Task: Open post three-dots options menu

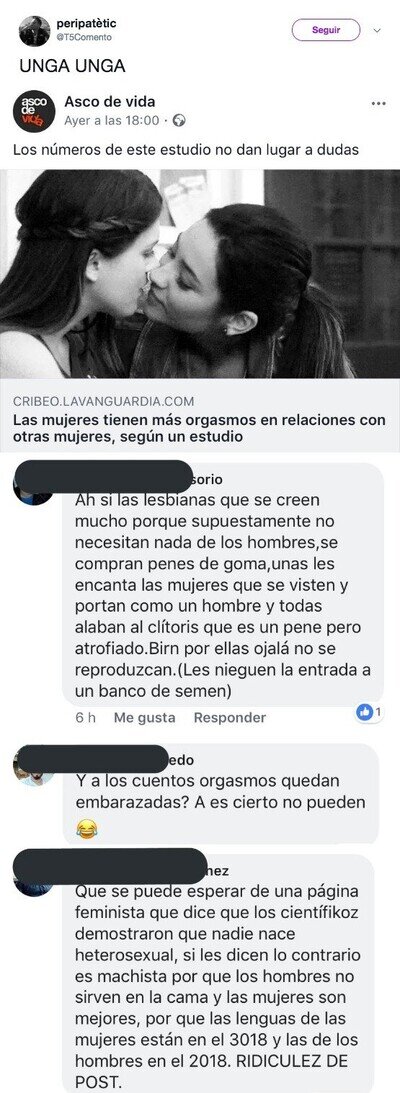Action: pyautogui.click(x=378, y=103)
